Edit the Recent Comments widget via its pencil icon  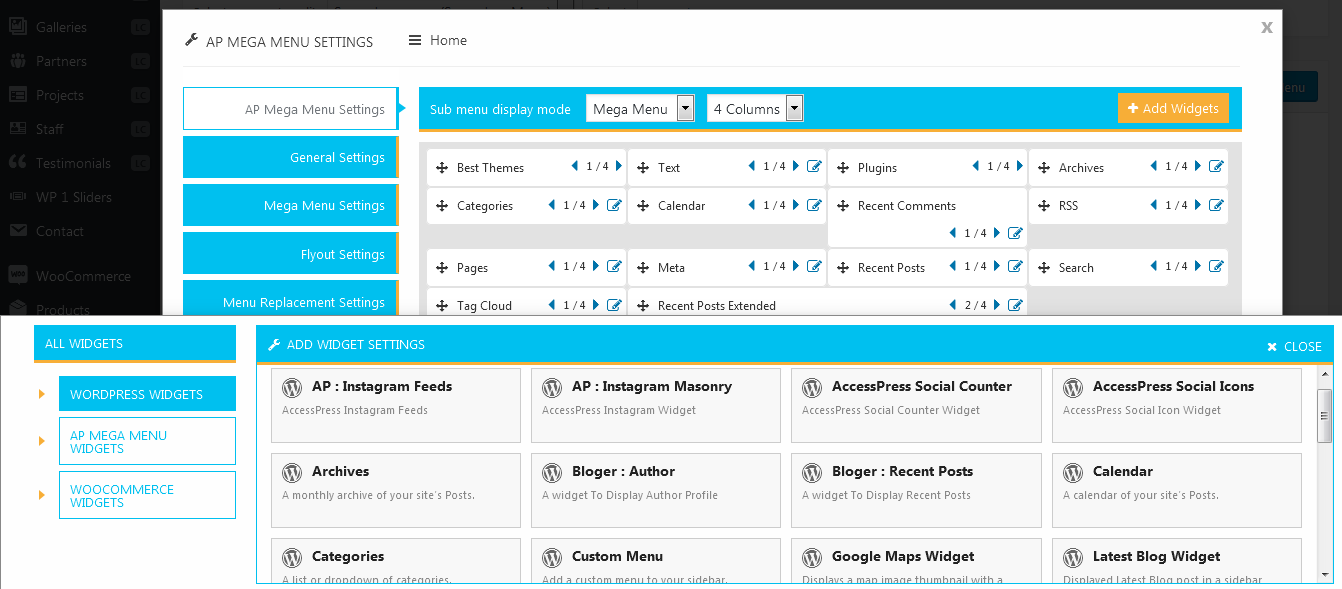coord(1015,233)
